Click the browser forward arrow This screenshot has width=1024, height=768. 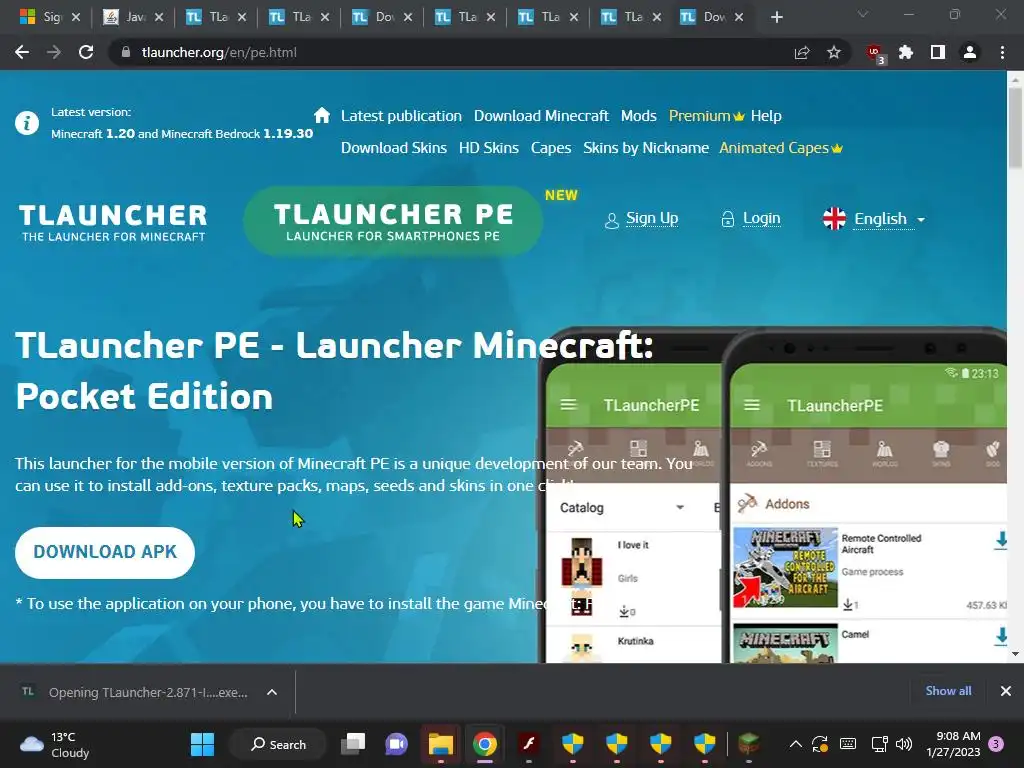point(54,52)
